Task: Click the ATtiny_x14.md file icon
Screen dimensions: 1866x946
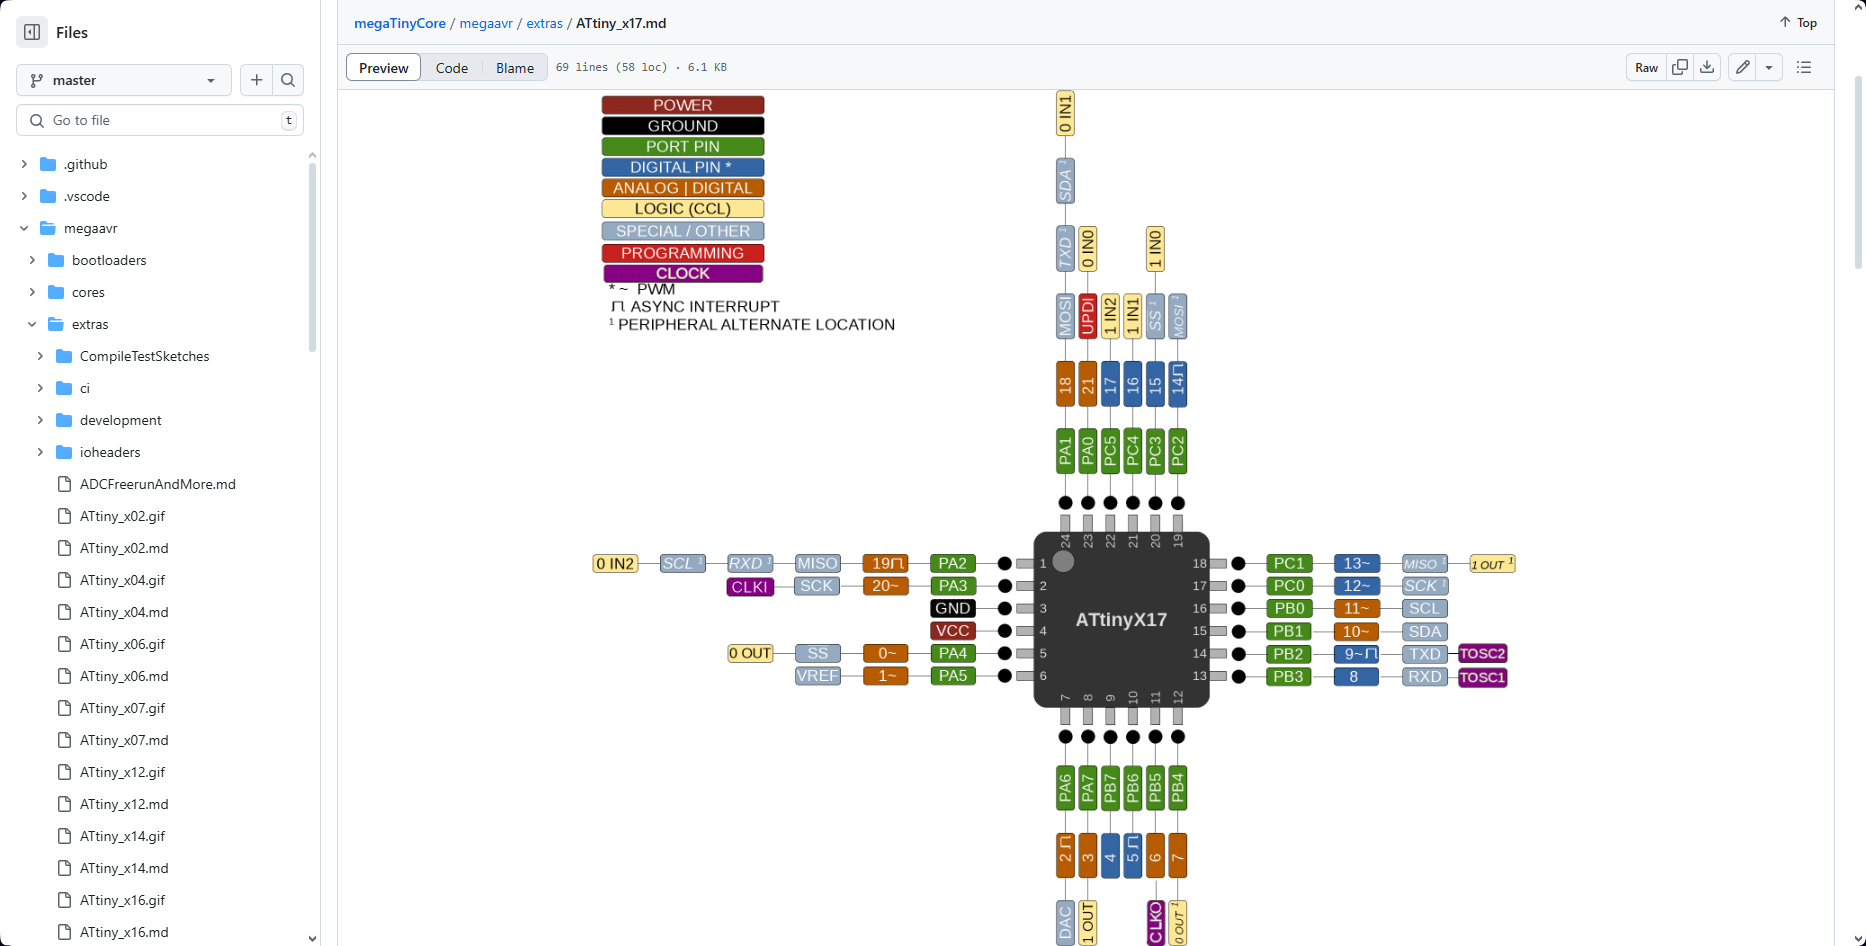Action: pos(64,868)
